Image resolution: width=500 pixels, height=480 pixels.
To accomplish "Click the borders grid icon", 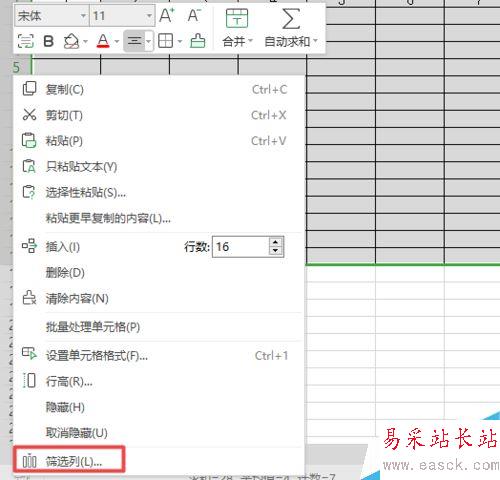I will pyautogui.click(x=165, y=41).
